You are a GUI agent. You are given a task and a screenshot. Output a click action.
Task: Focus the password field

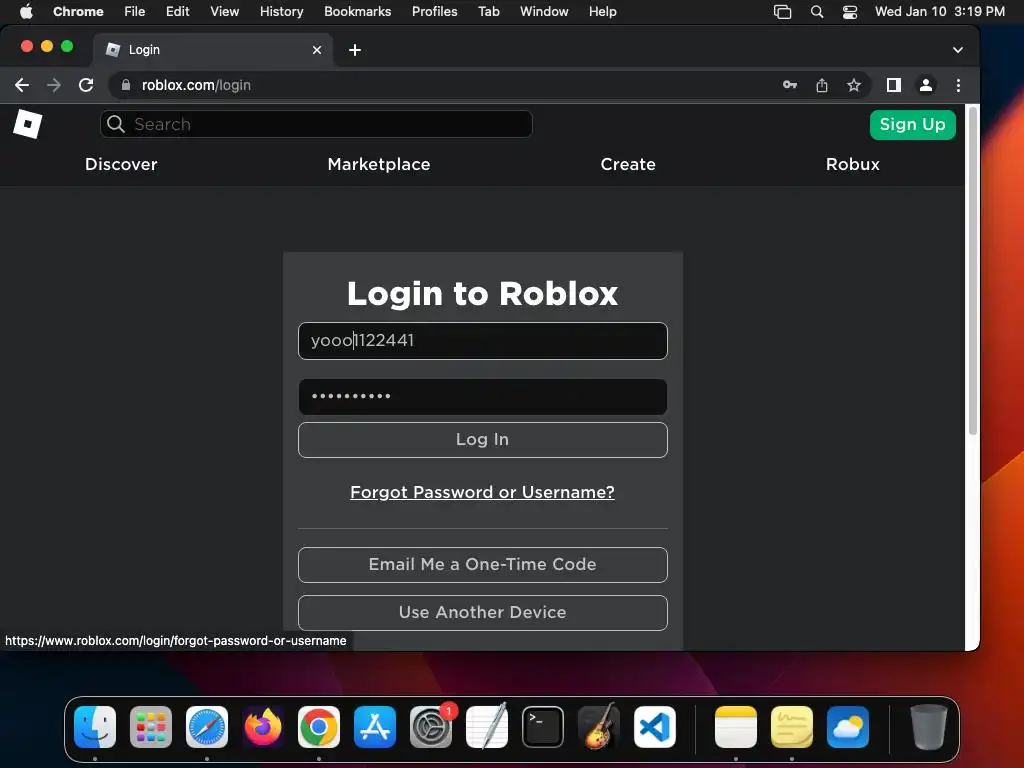[x=483, y=396]
